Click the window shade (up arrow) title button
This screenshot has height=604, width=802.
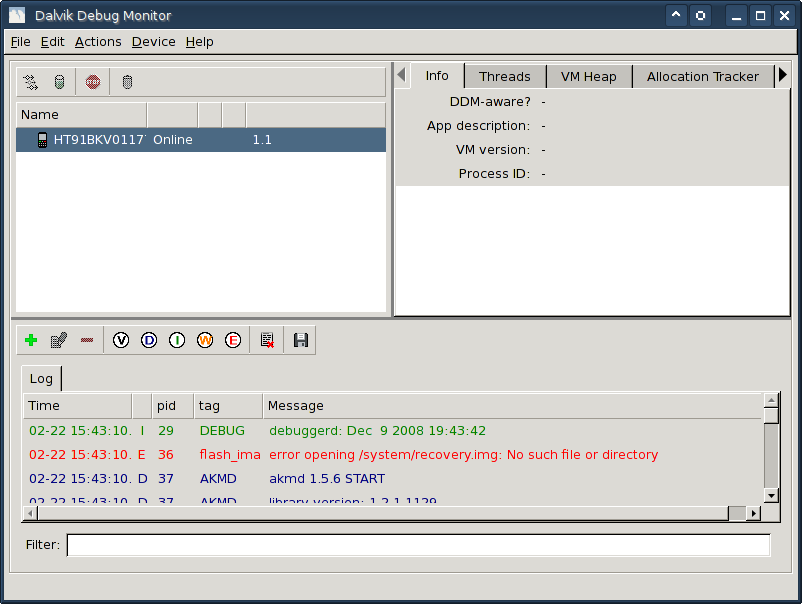tap(676, 15)
